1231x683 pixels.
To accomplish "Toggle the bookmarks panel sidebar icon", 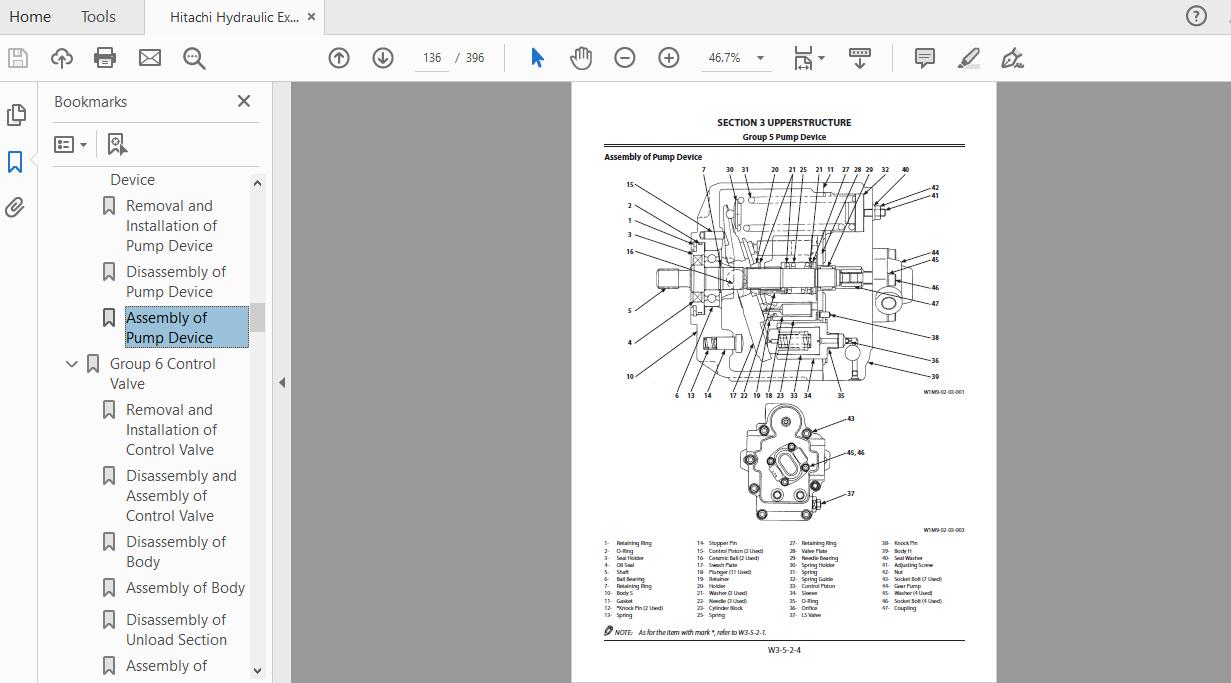I will point(15,162).
